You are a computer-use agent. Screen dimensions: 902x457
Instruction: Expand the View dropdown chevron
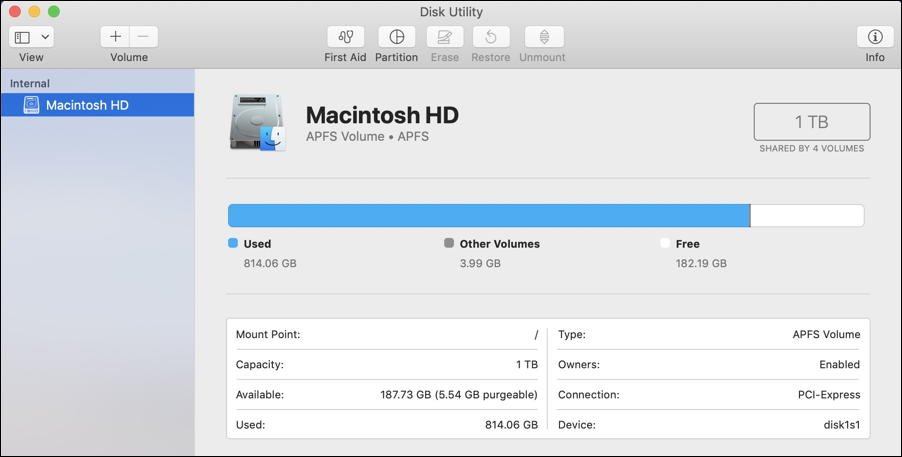pos(45,37)
